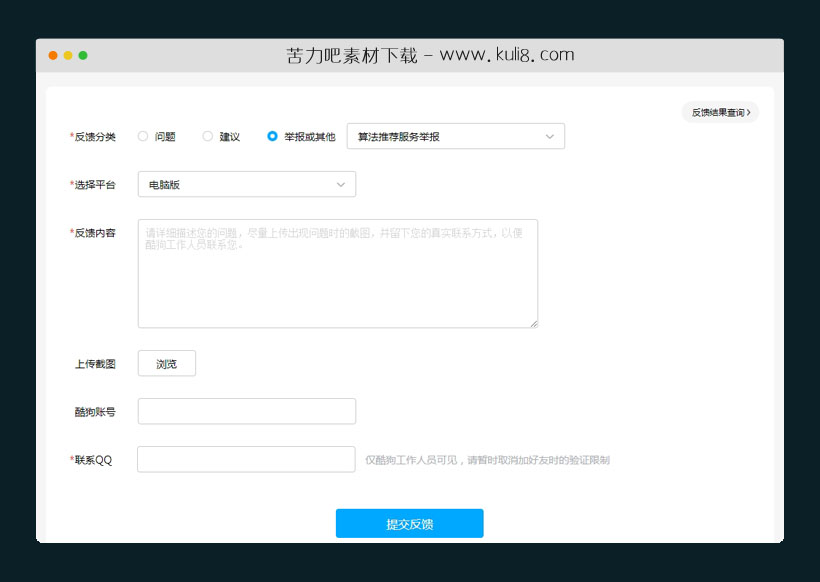Open the 反馈结果查询 panel

click(718, 112)
